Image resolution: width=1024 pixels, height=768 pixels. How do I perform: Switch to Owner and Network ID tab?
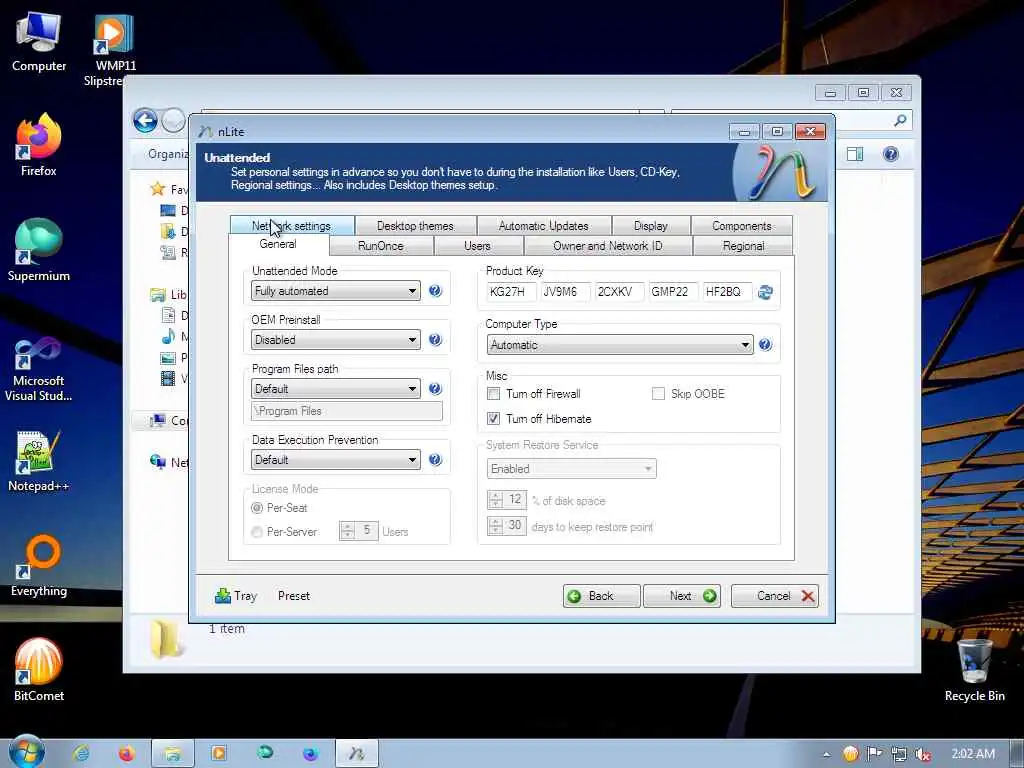point(607,246)
